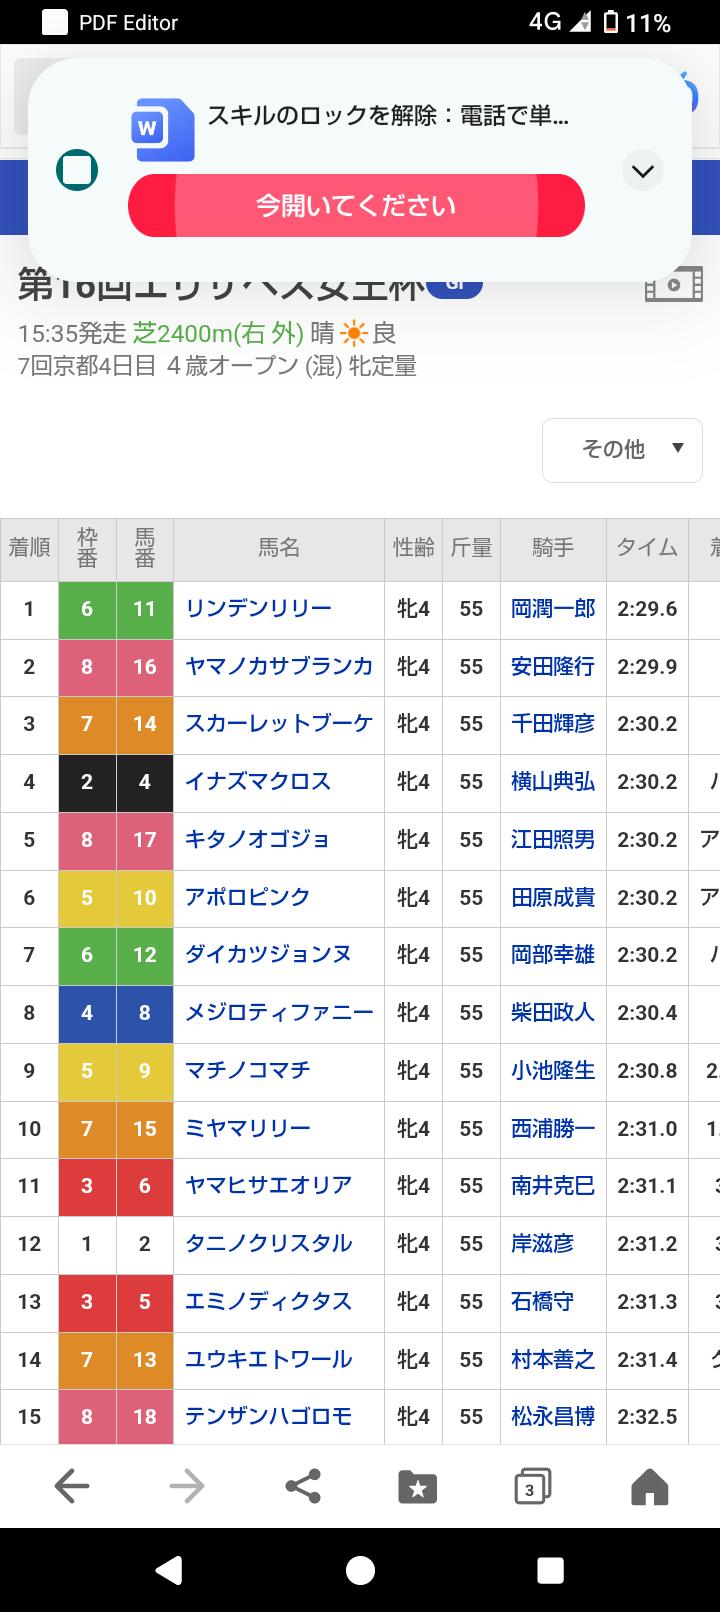720x1612 pixels.
Task: Open the その他 dropdown menu
Action: 622,450
